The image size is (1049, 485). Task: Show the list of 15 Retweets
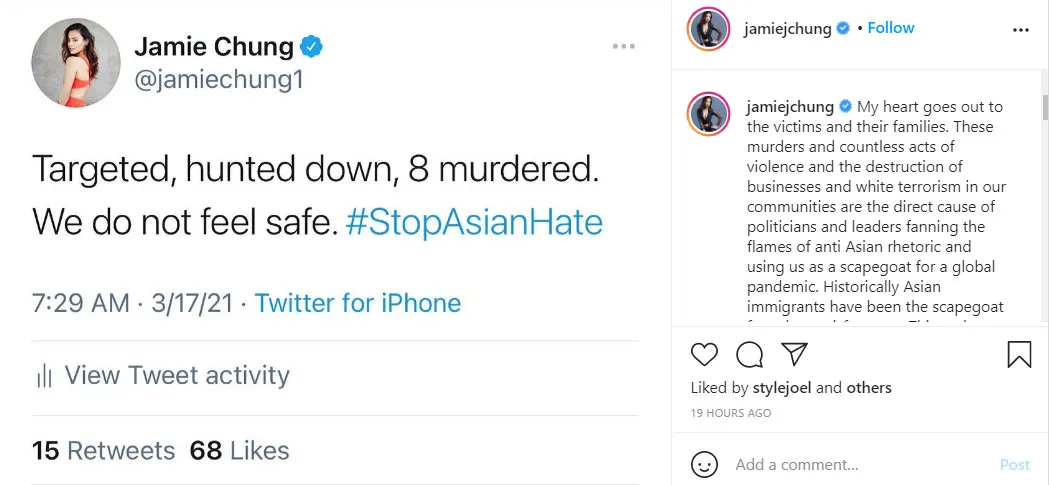pyautogui.click(x=103, y=450)
